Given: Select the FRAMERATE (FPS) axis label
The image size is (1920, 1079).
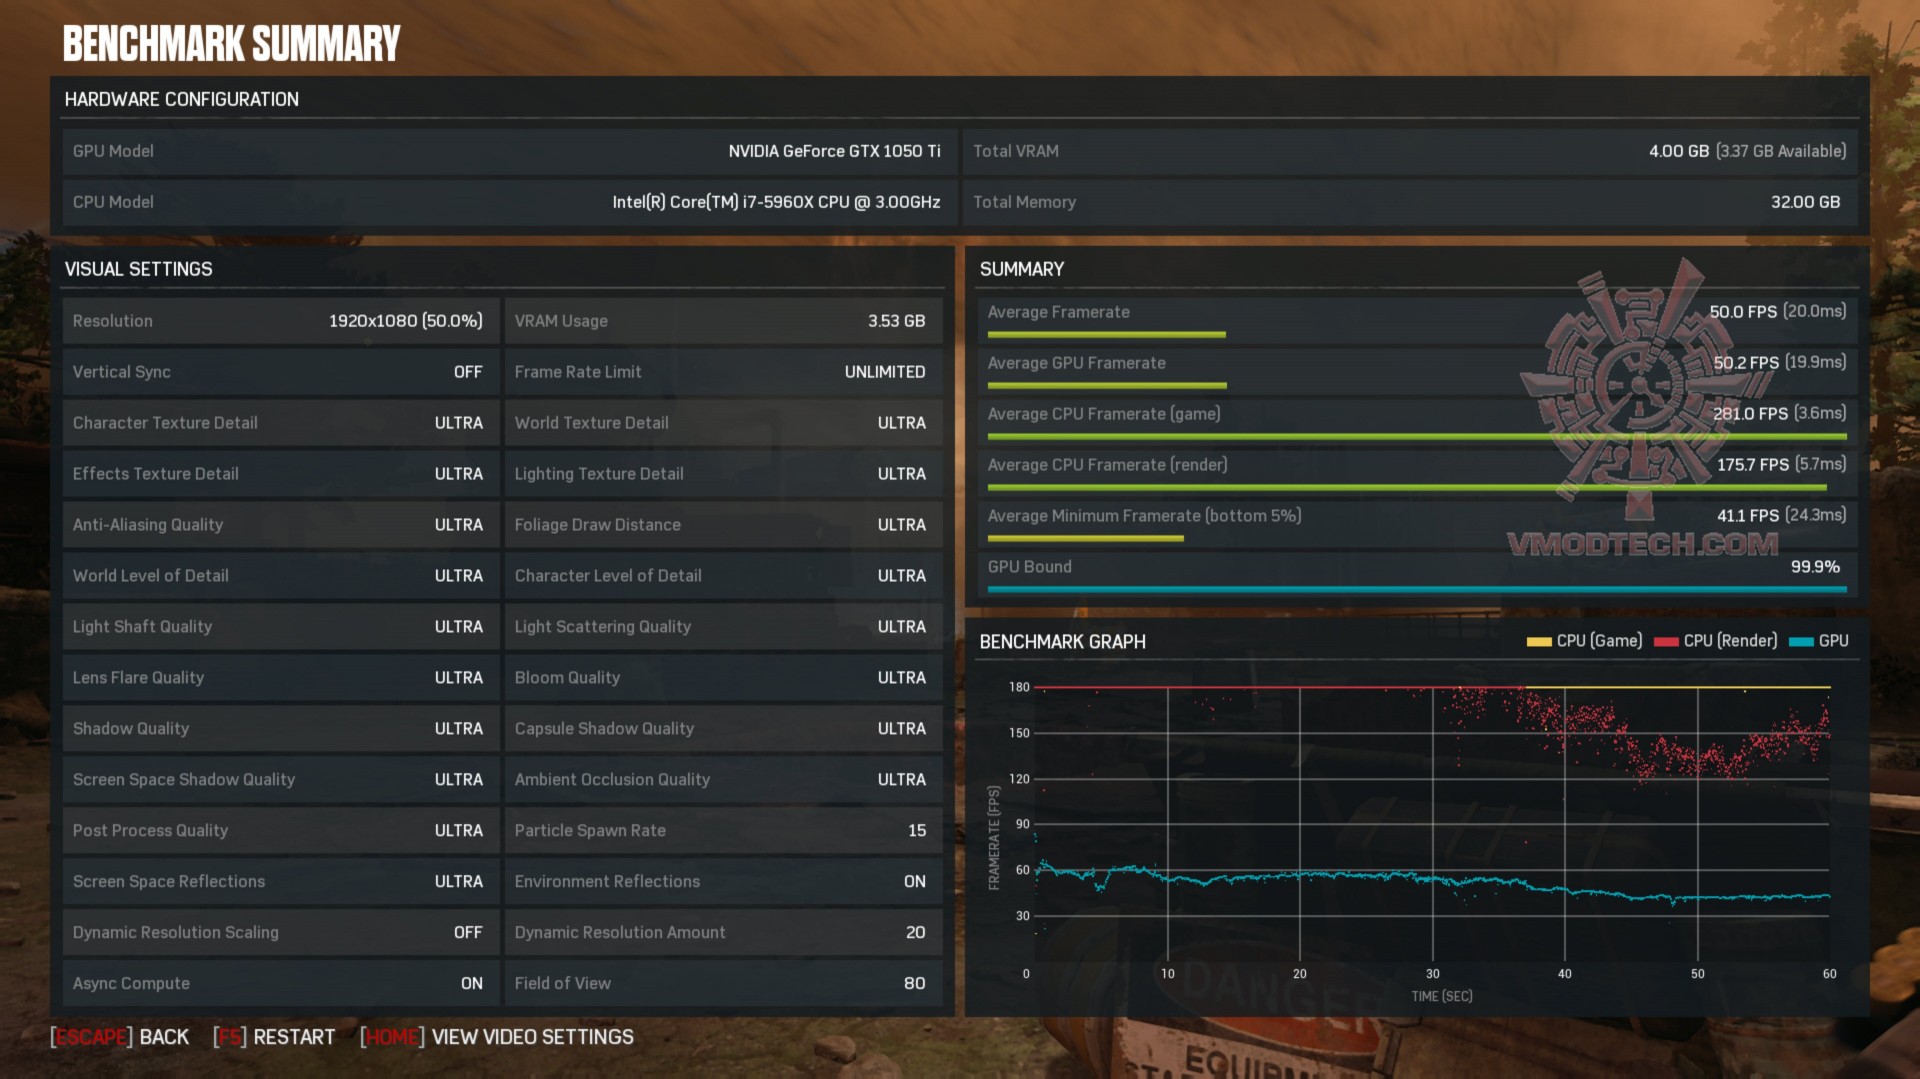Looking at the screenshot, I should pos(994,838).
